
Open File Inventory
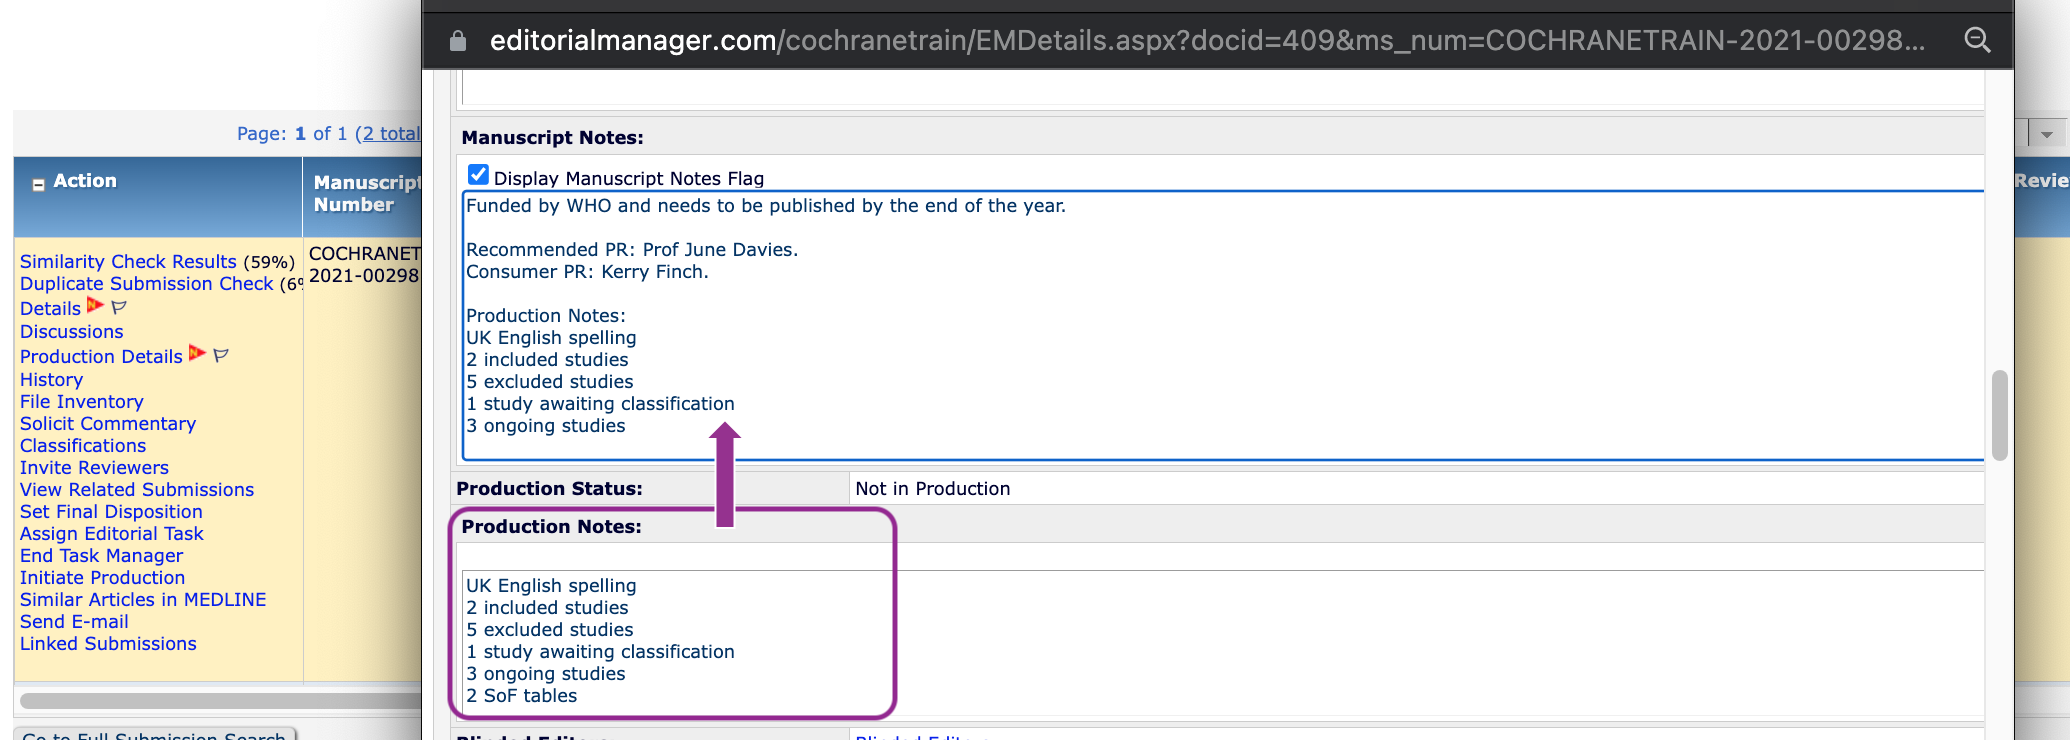(82, 402)
